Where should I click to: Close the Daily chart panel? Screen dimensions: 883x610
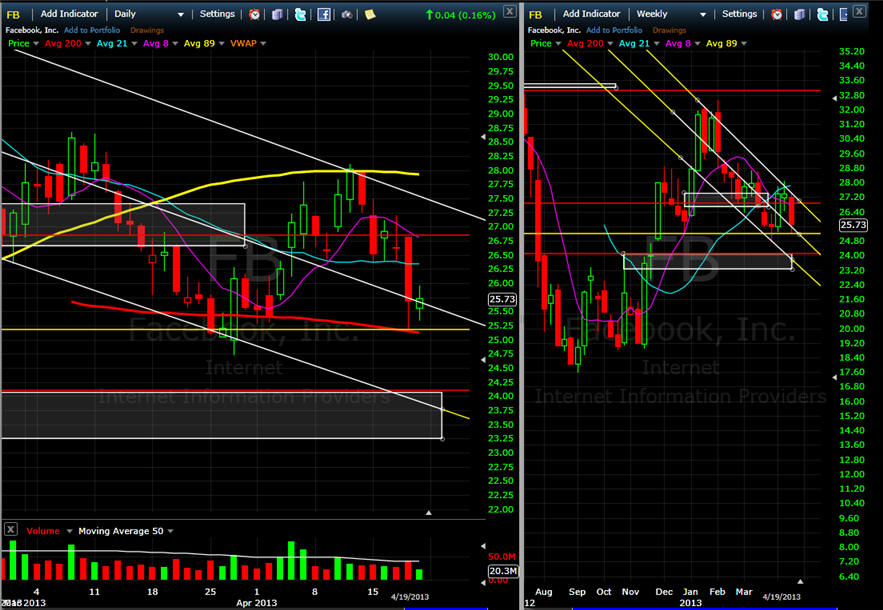point(509,11)
